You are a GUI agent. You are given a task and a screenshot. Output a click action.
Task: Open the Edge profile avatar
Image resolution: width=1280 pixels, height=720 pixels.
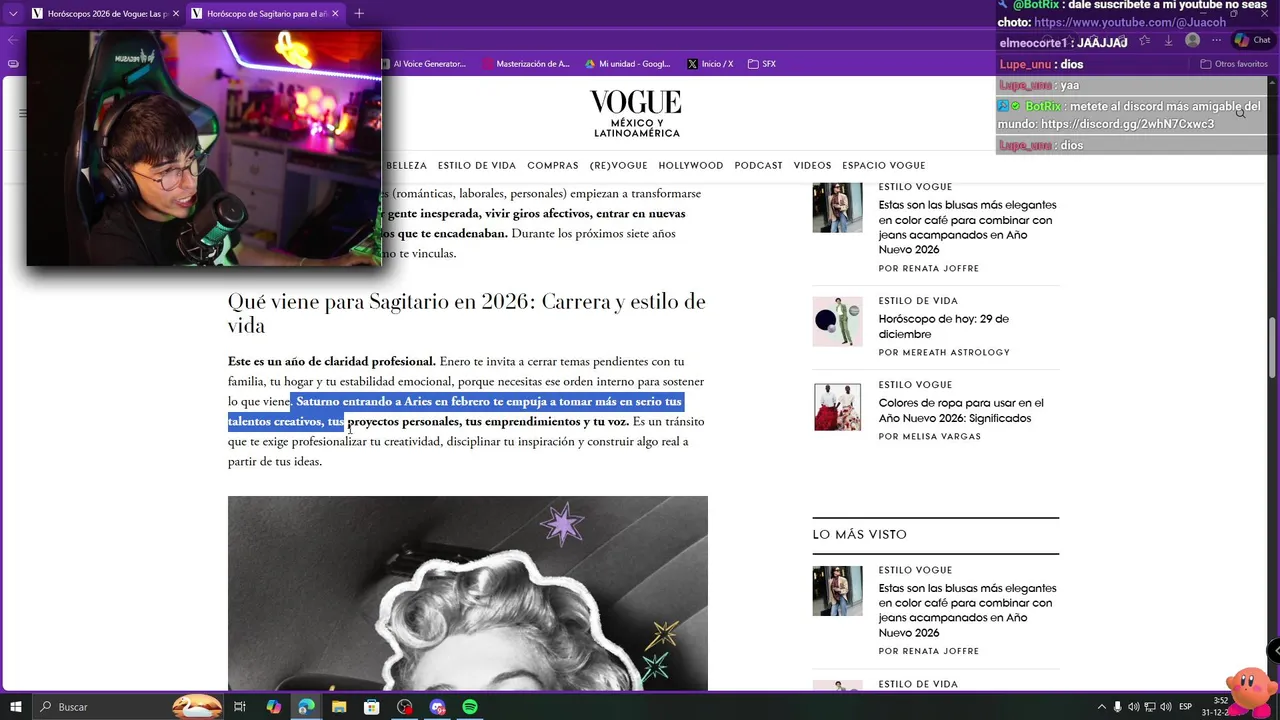pos(1192,40)
